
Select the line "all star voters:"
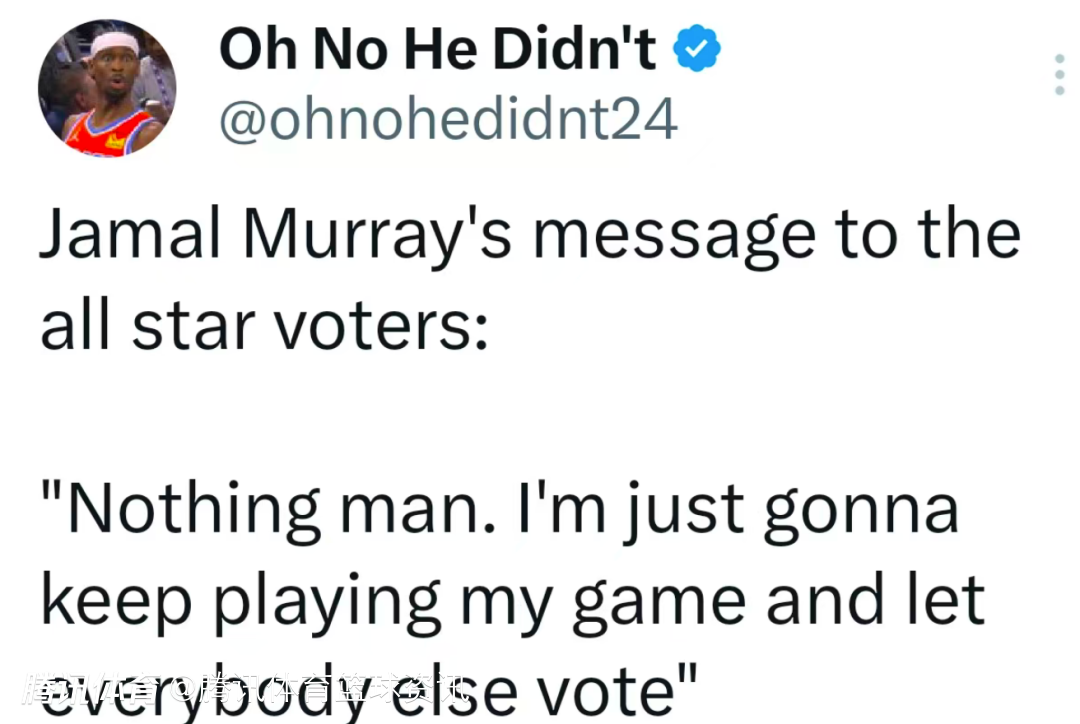[x=263, y=326]
